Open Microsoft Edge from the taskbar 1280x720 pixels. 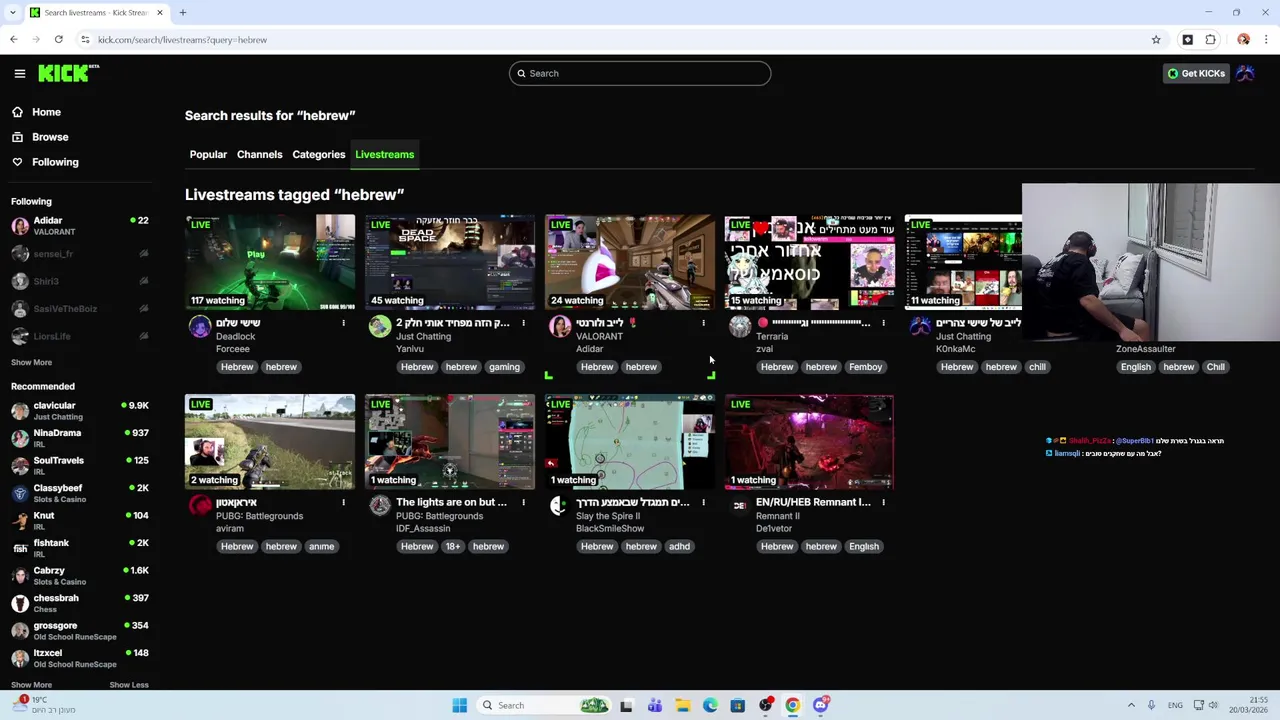(710, 705)
